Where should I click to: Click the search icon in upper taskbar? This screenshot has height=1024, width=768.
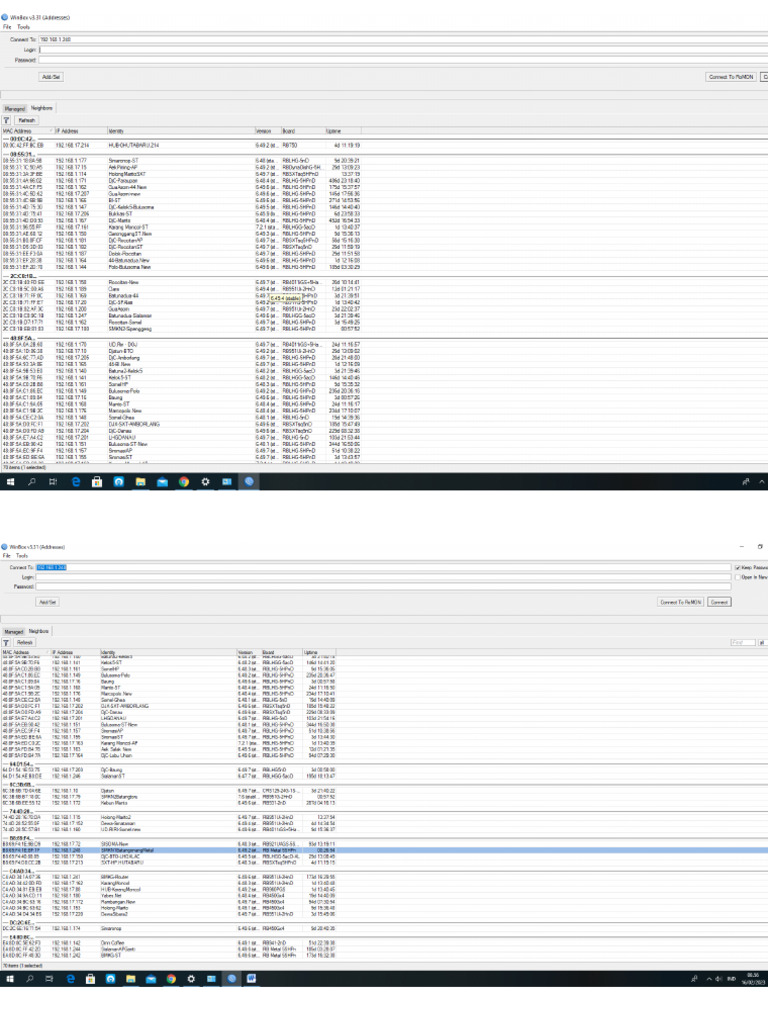coord(31,482)
